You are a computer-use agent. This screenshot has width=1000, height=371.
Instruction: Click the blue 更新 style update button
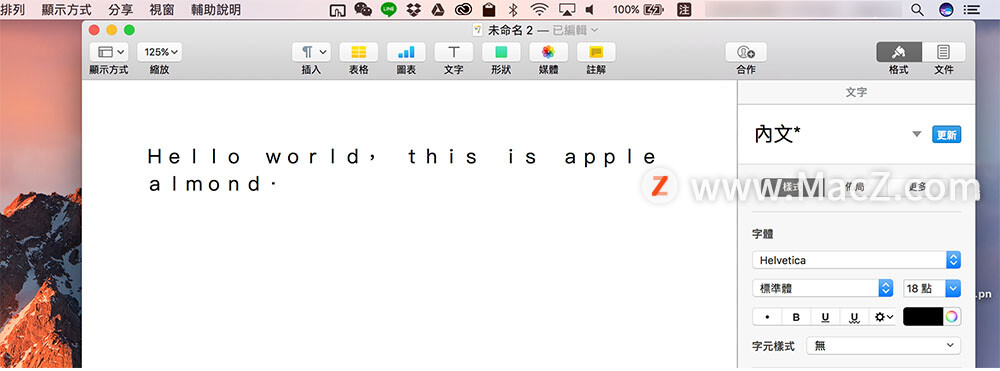pos(946,135)
